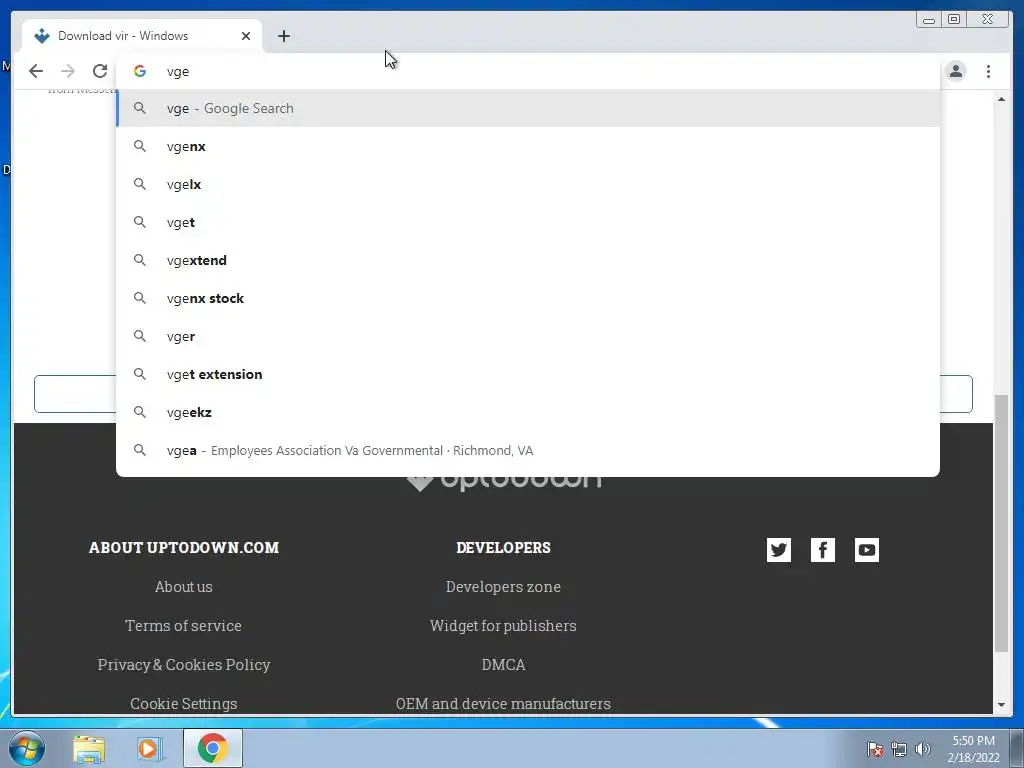Select the vgelx suggestion
Viewport: 1024px width, 768px height.
(528, 184)
